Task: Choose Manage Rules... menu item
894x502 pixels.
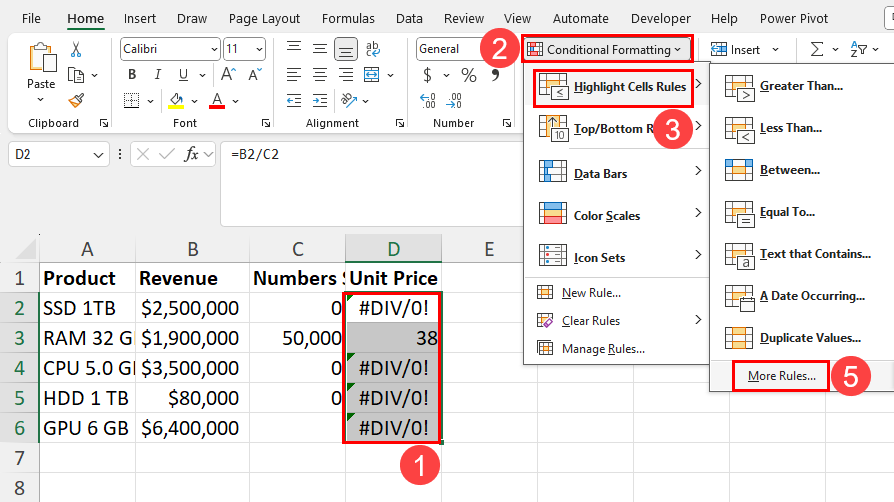Action: pyautogui.click(x=616, y=349)
